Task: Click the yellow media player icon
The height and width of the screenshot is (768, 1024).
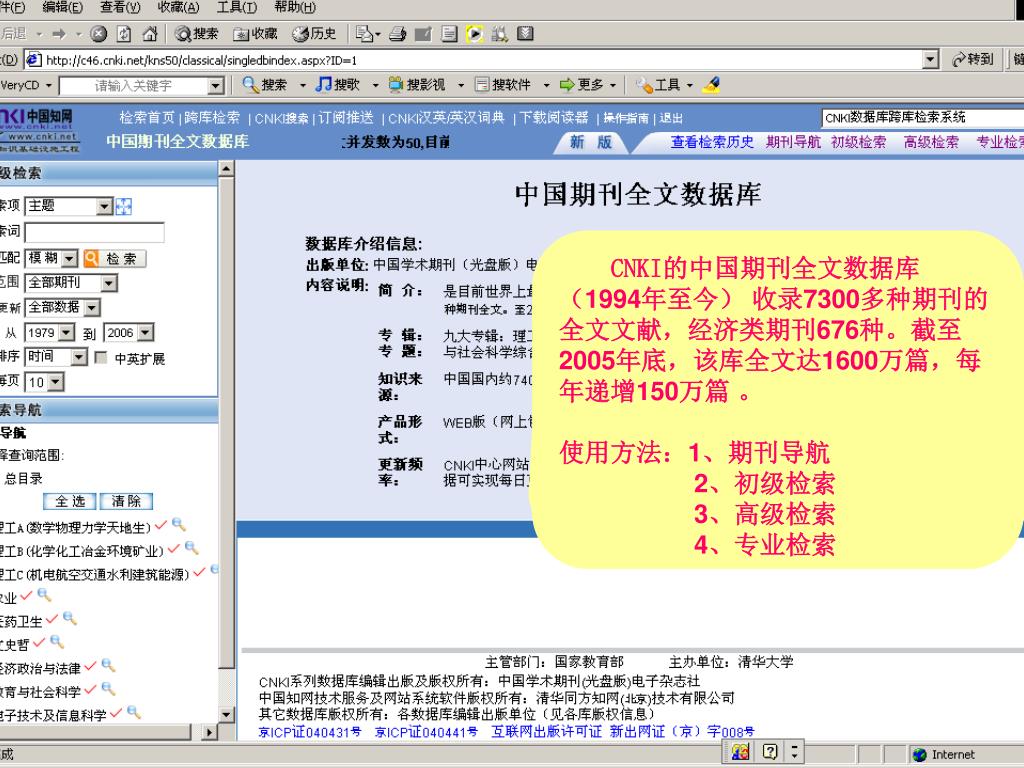Action: pyautogui.click(x=475, y=33)
